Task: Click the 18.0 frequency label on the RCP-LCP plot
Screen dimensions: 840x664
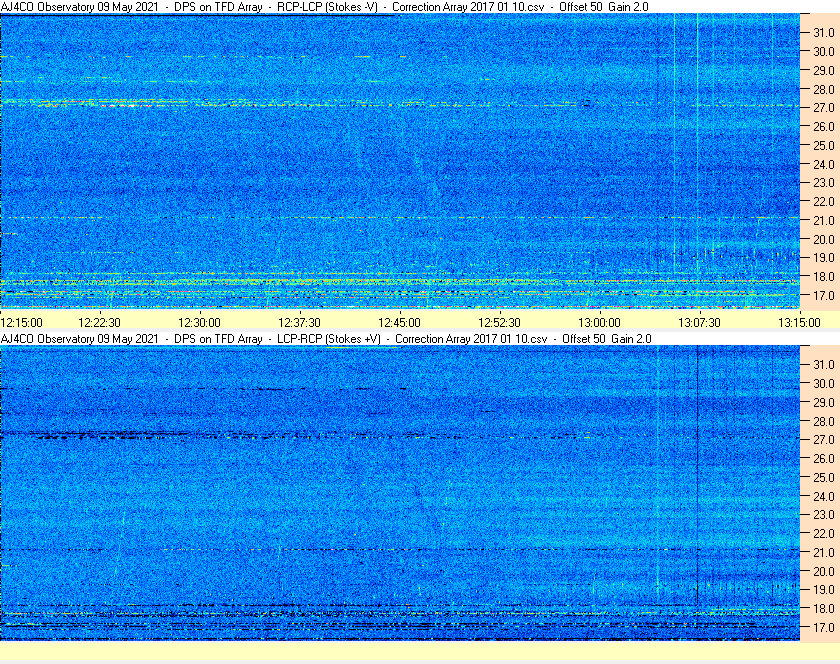Action: (x=824, y=277)
